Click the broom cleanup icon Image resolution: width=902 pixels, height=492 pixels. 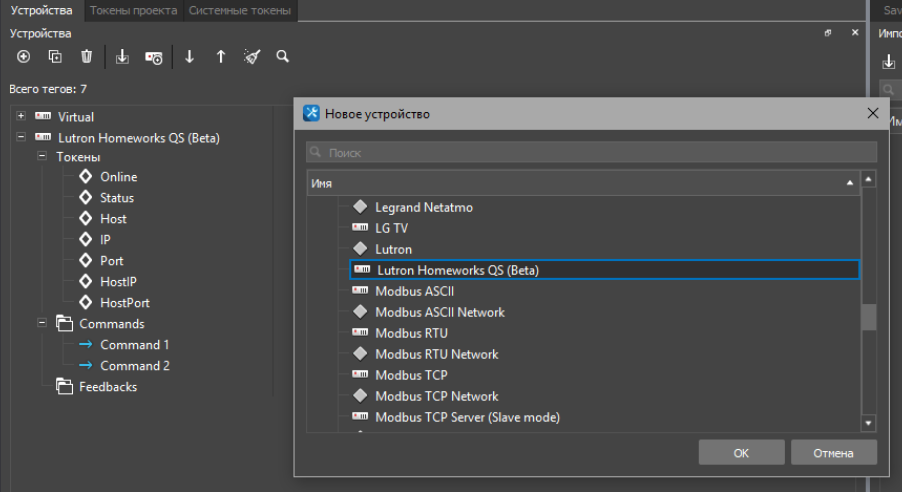coord(252,57)
